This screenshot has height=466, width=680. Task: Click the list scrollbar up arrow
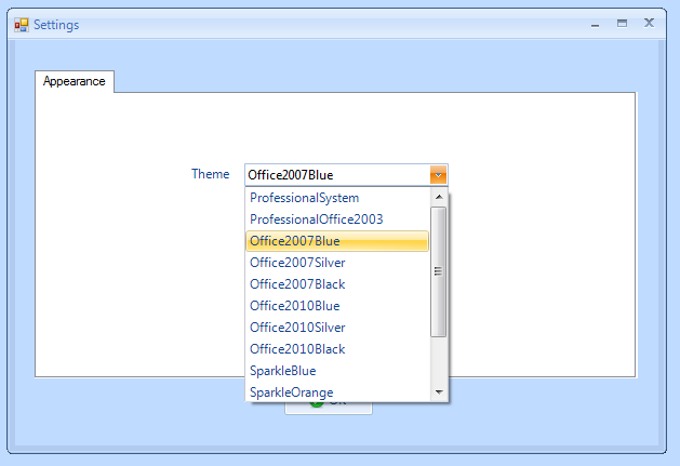438,197
